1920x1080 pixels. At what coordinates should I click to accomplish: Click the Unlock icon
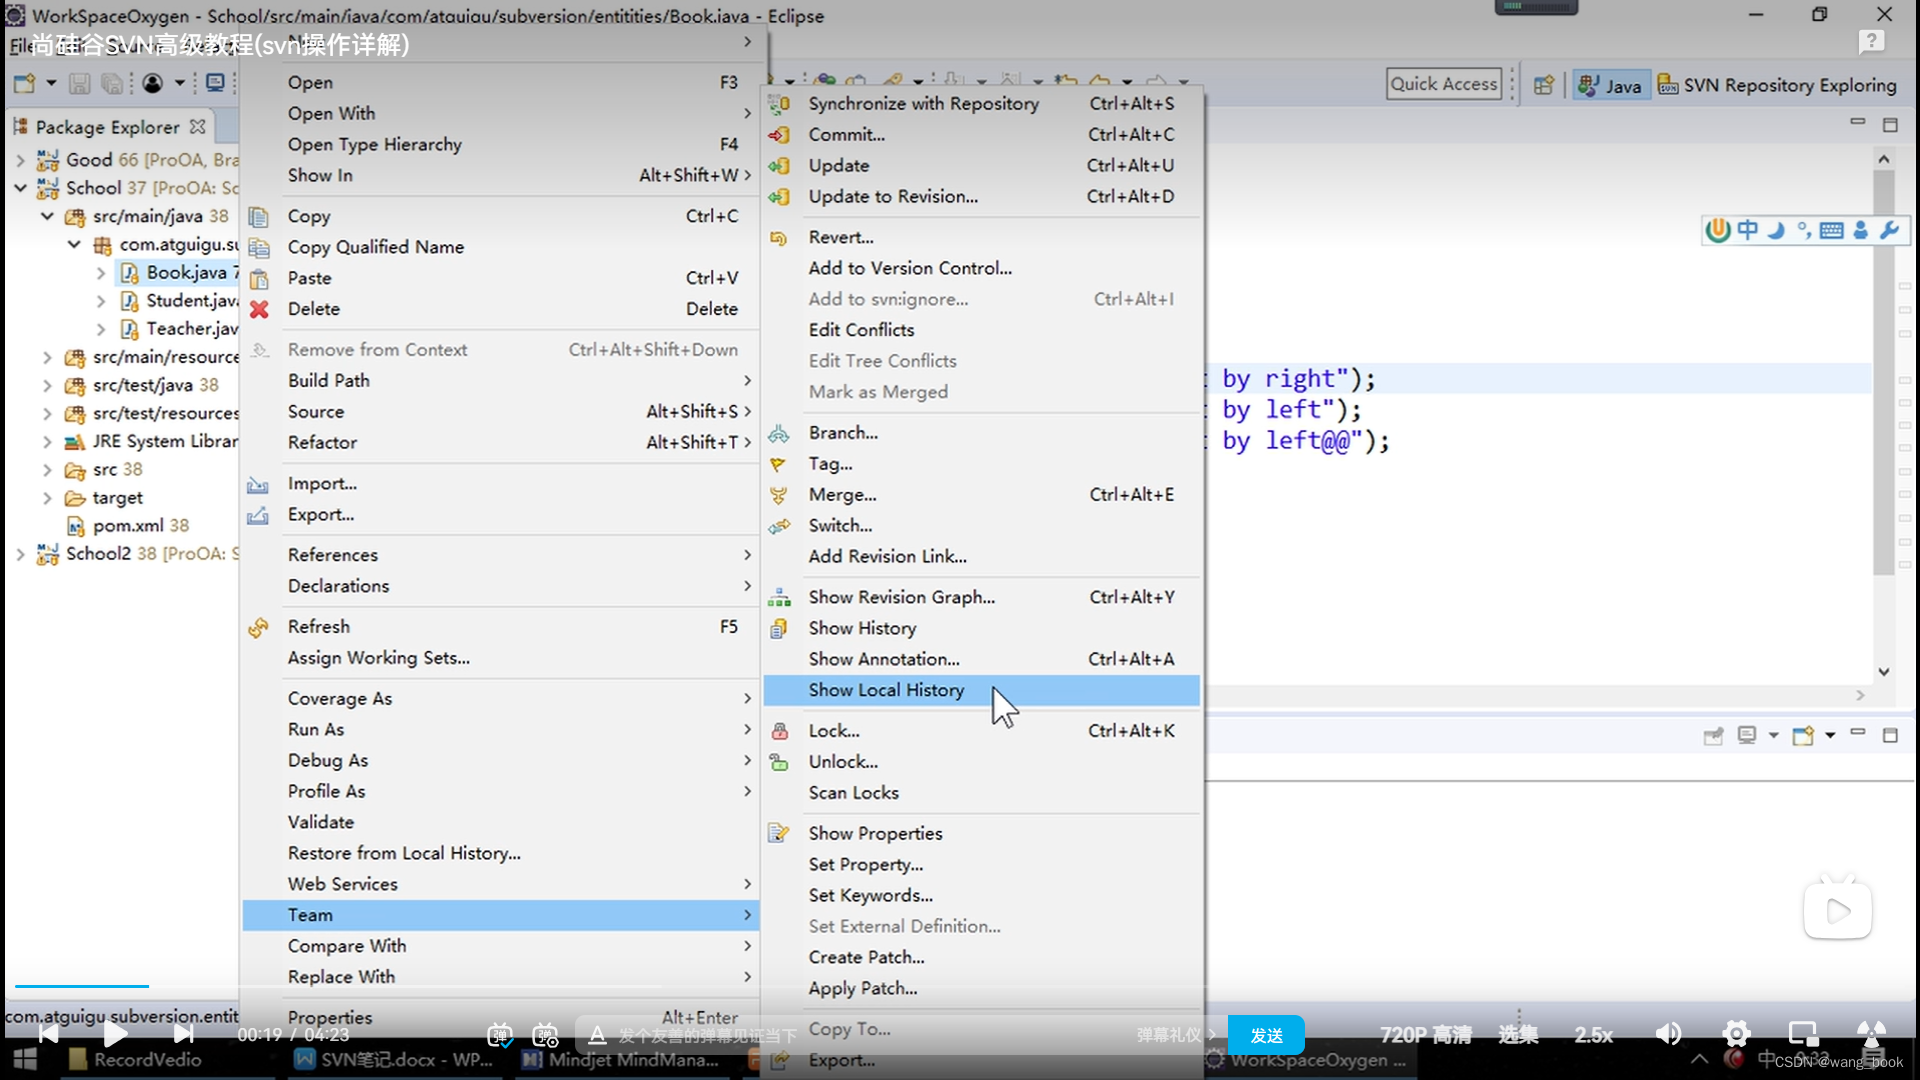[x=779, y=762]
